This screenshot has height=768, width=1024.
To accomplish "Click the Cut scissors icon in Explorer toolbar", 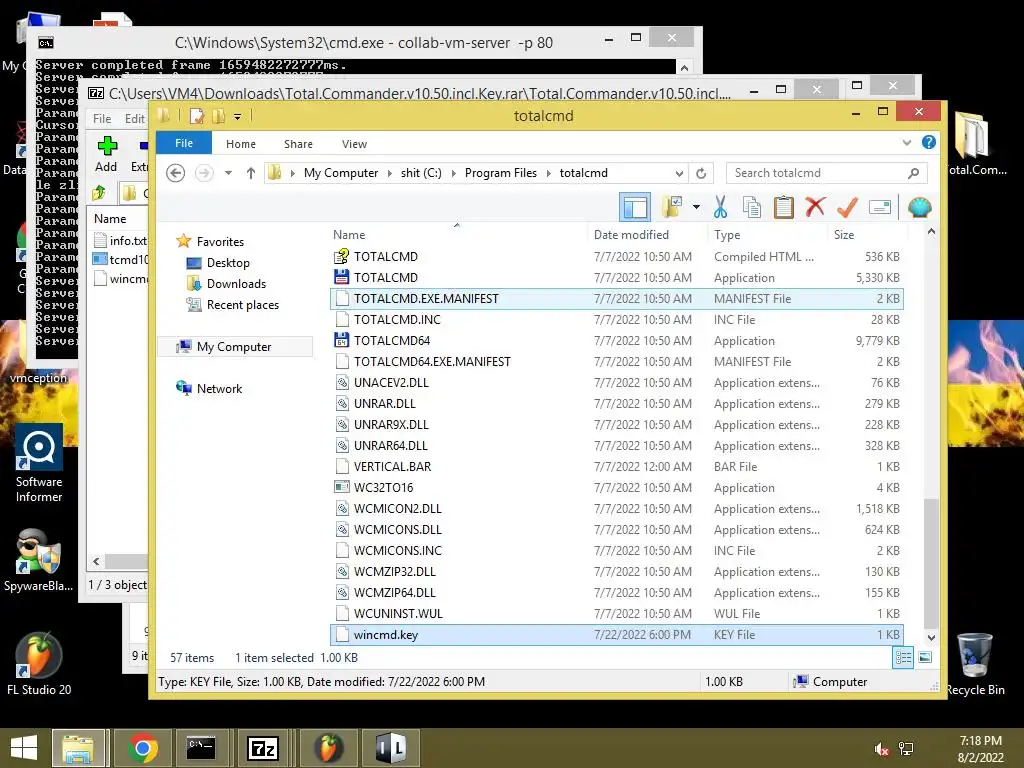I will (x=720, y=207).
